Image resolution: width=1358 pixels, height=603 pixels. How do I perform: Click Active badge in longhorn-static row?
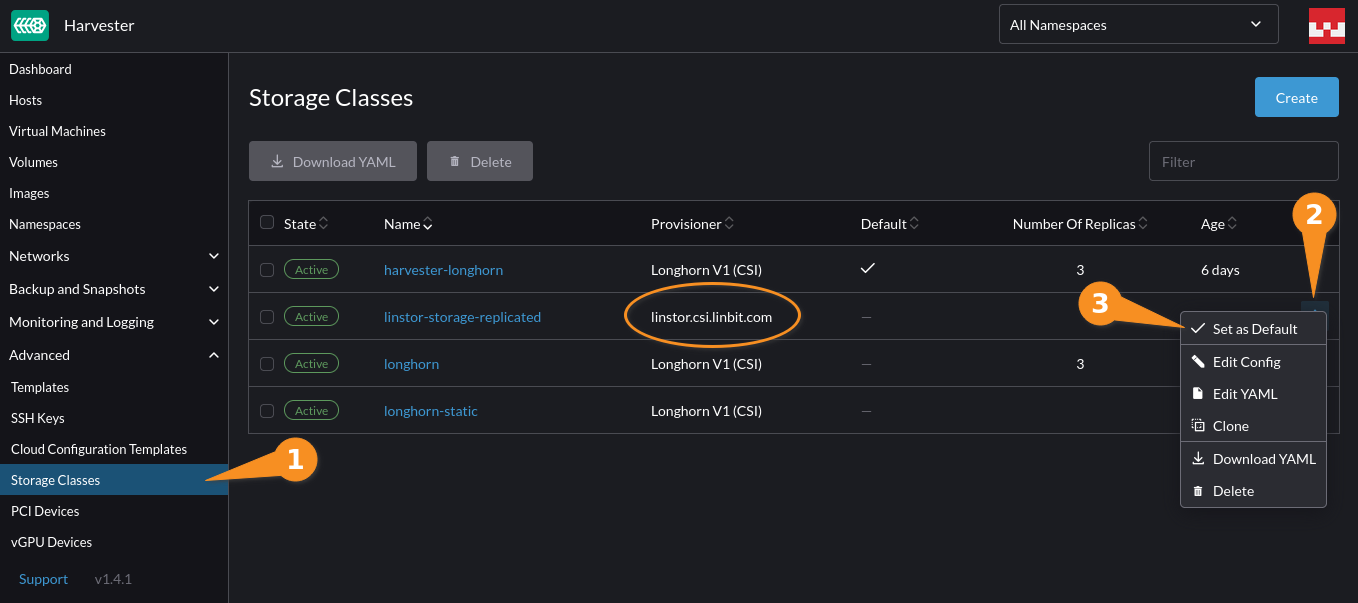click(311, 411)
